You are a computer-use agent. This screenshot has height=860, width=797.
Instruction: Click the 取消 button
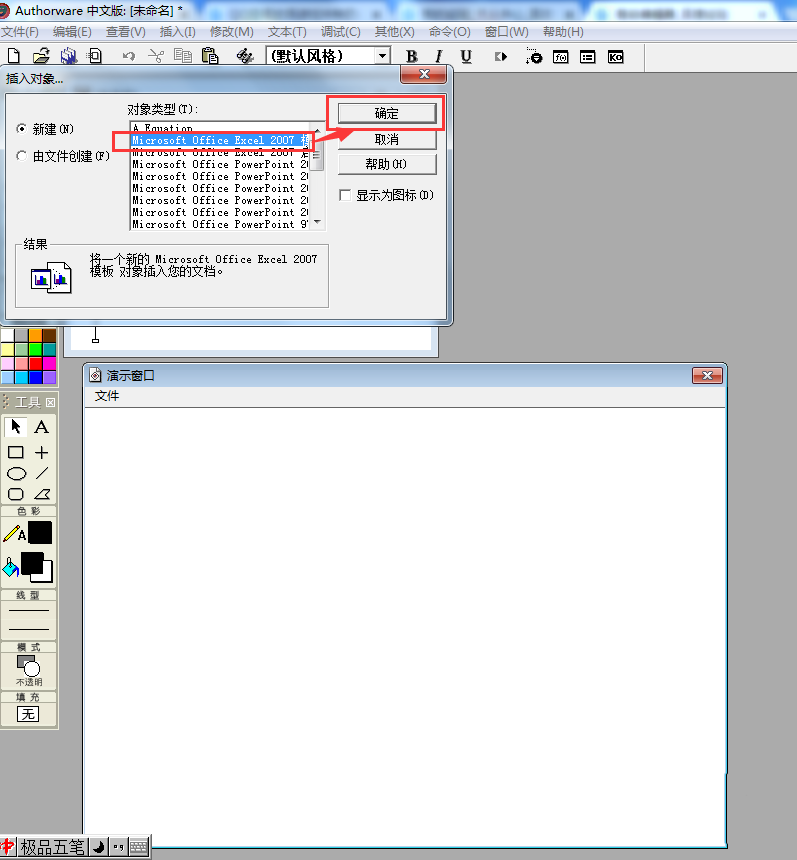coord(387,140)
